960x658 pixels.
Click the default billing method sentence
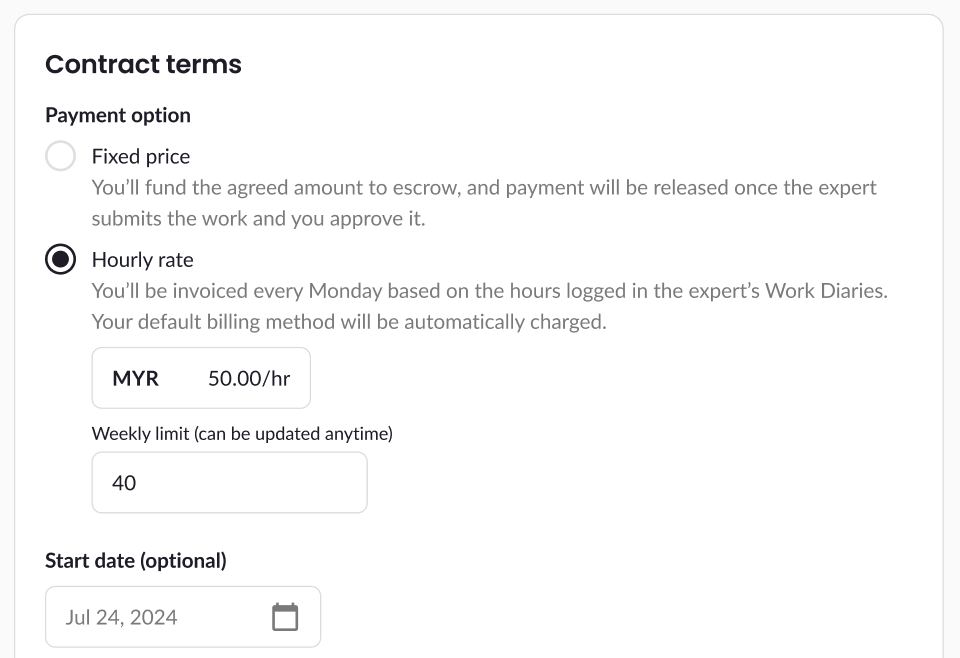point(350,322)
